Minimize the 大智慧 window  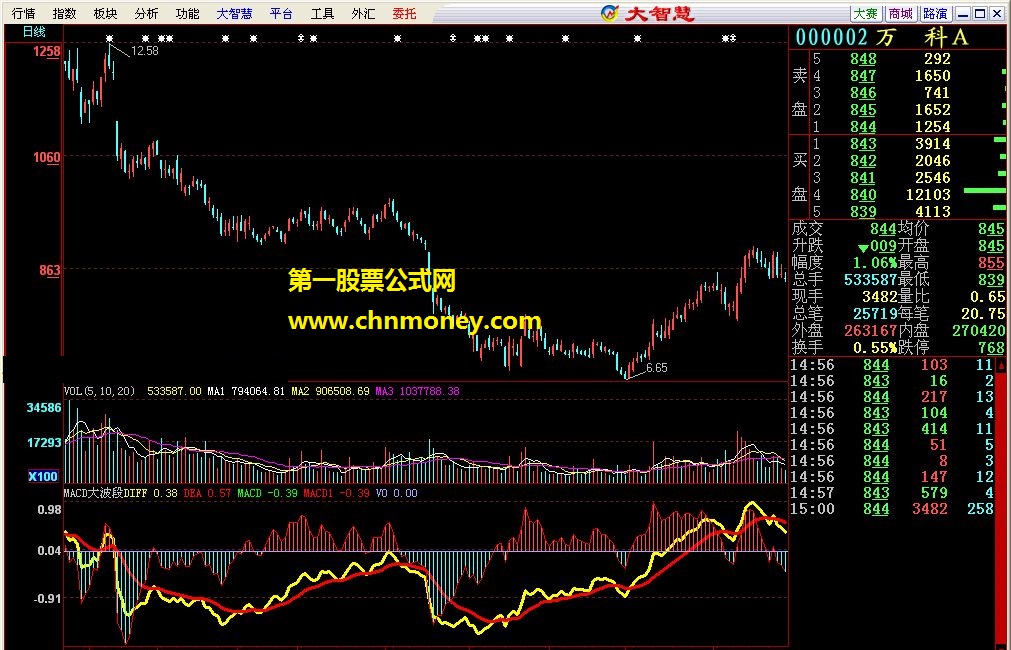[x=963, y=13]
